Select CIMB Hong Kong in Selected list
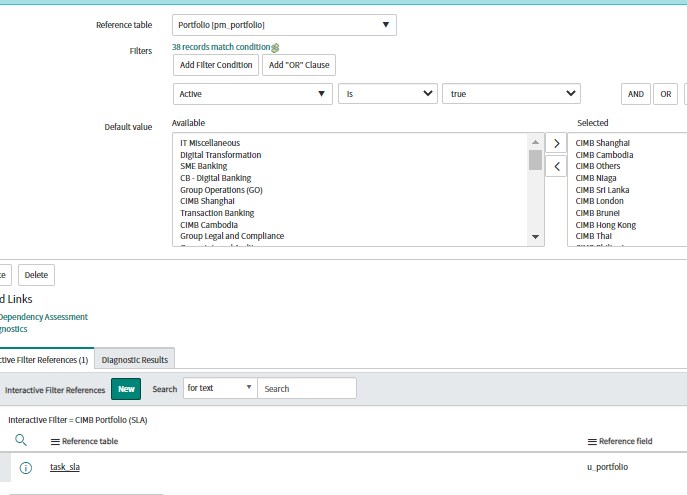This screenshot has width=687, height=495. coord(606,225)
